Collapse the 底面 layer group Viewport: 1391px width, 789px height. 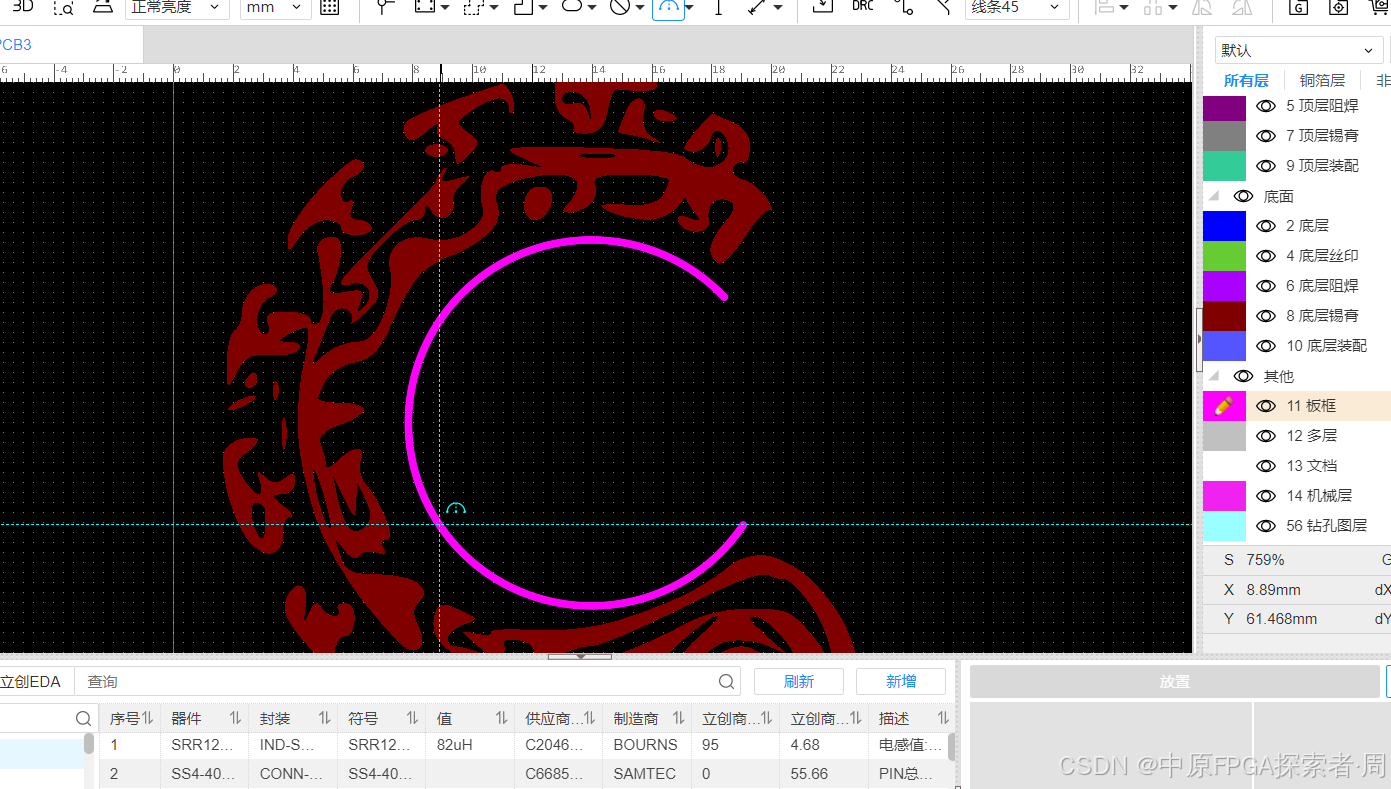1215,197
